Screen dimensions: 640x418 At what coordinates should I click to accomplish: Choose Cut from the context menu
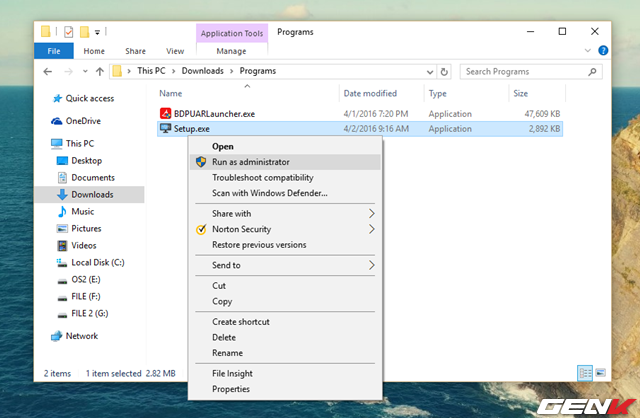tap(285, 286)
